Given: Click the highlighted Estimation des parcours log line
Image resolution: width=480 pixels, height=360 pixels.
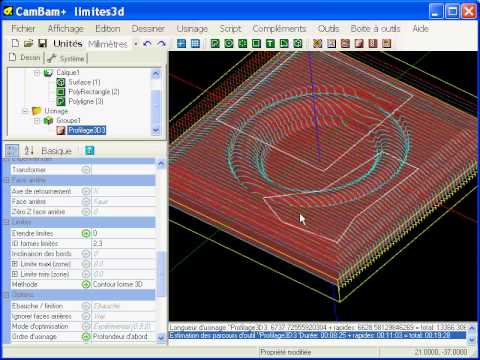Looking at the screenshot, I should (x=318, y=335).
